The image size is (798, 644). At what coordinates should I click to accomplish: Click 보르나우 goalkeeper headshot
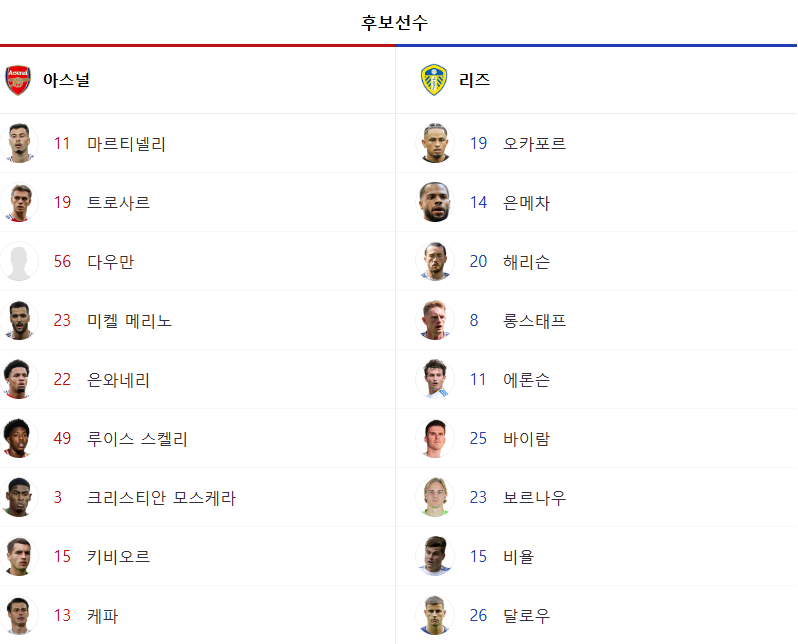pos(435,497)
